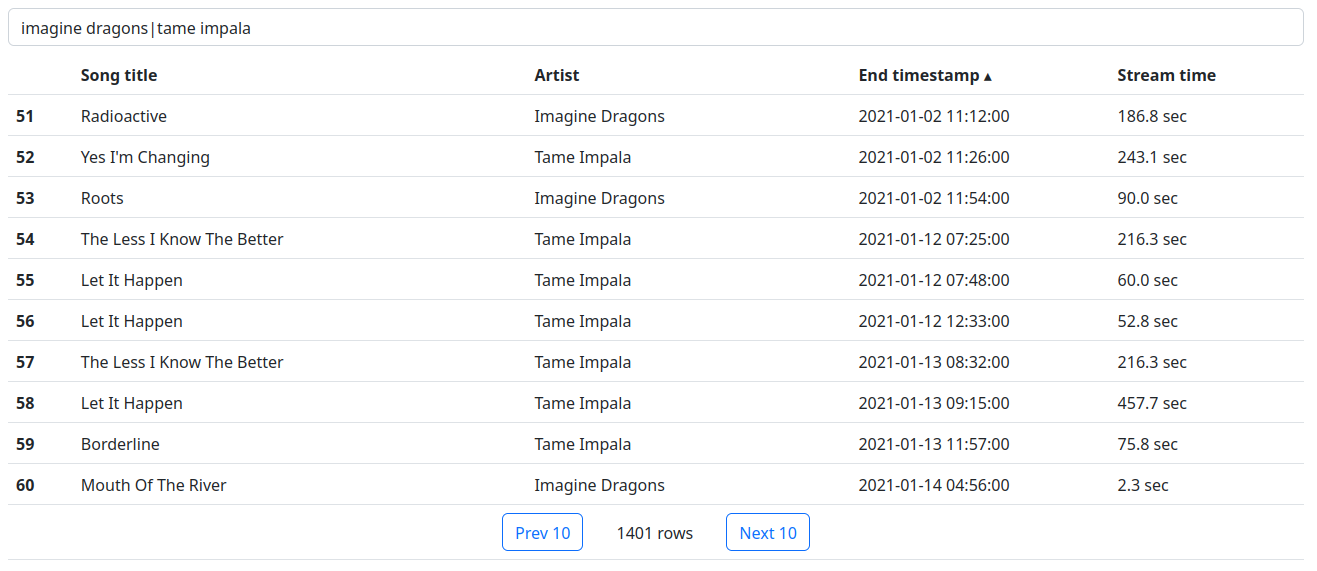Click row number 56

point(25,321)
